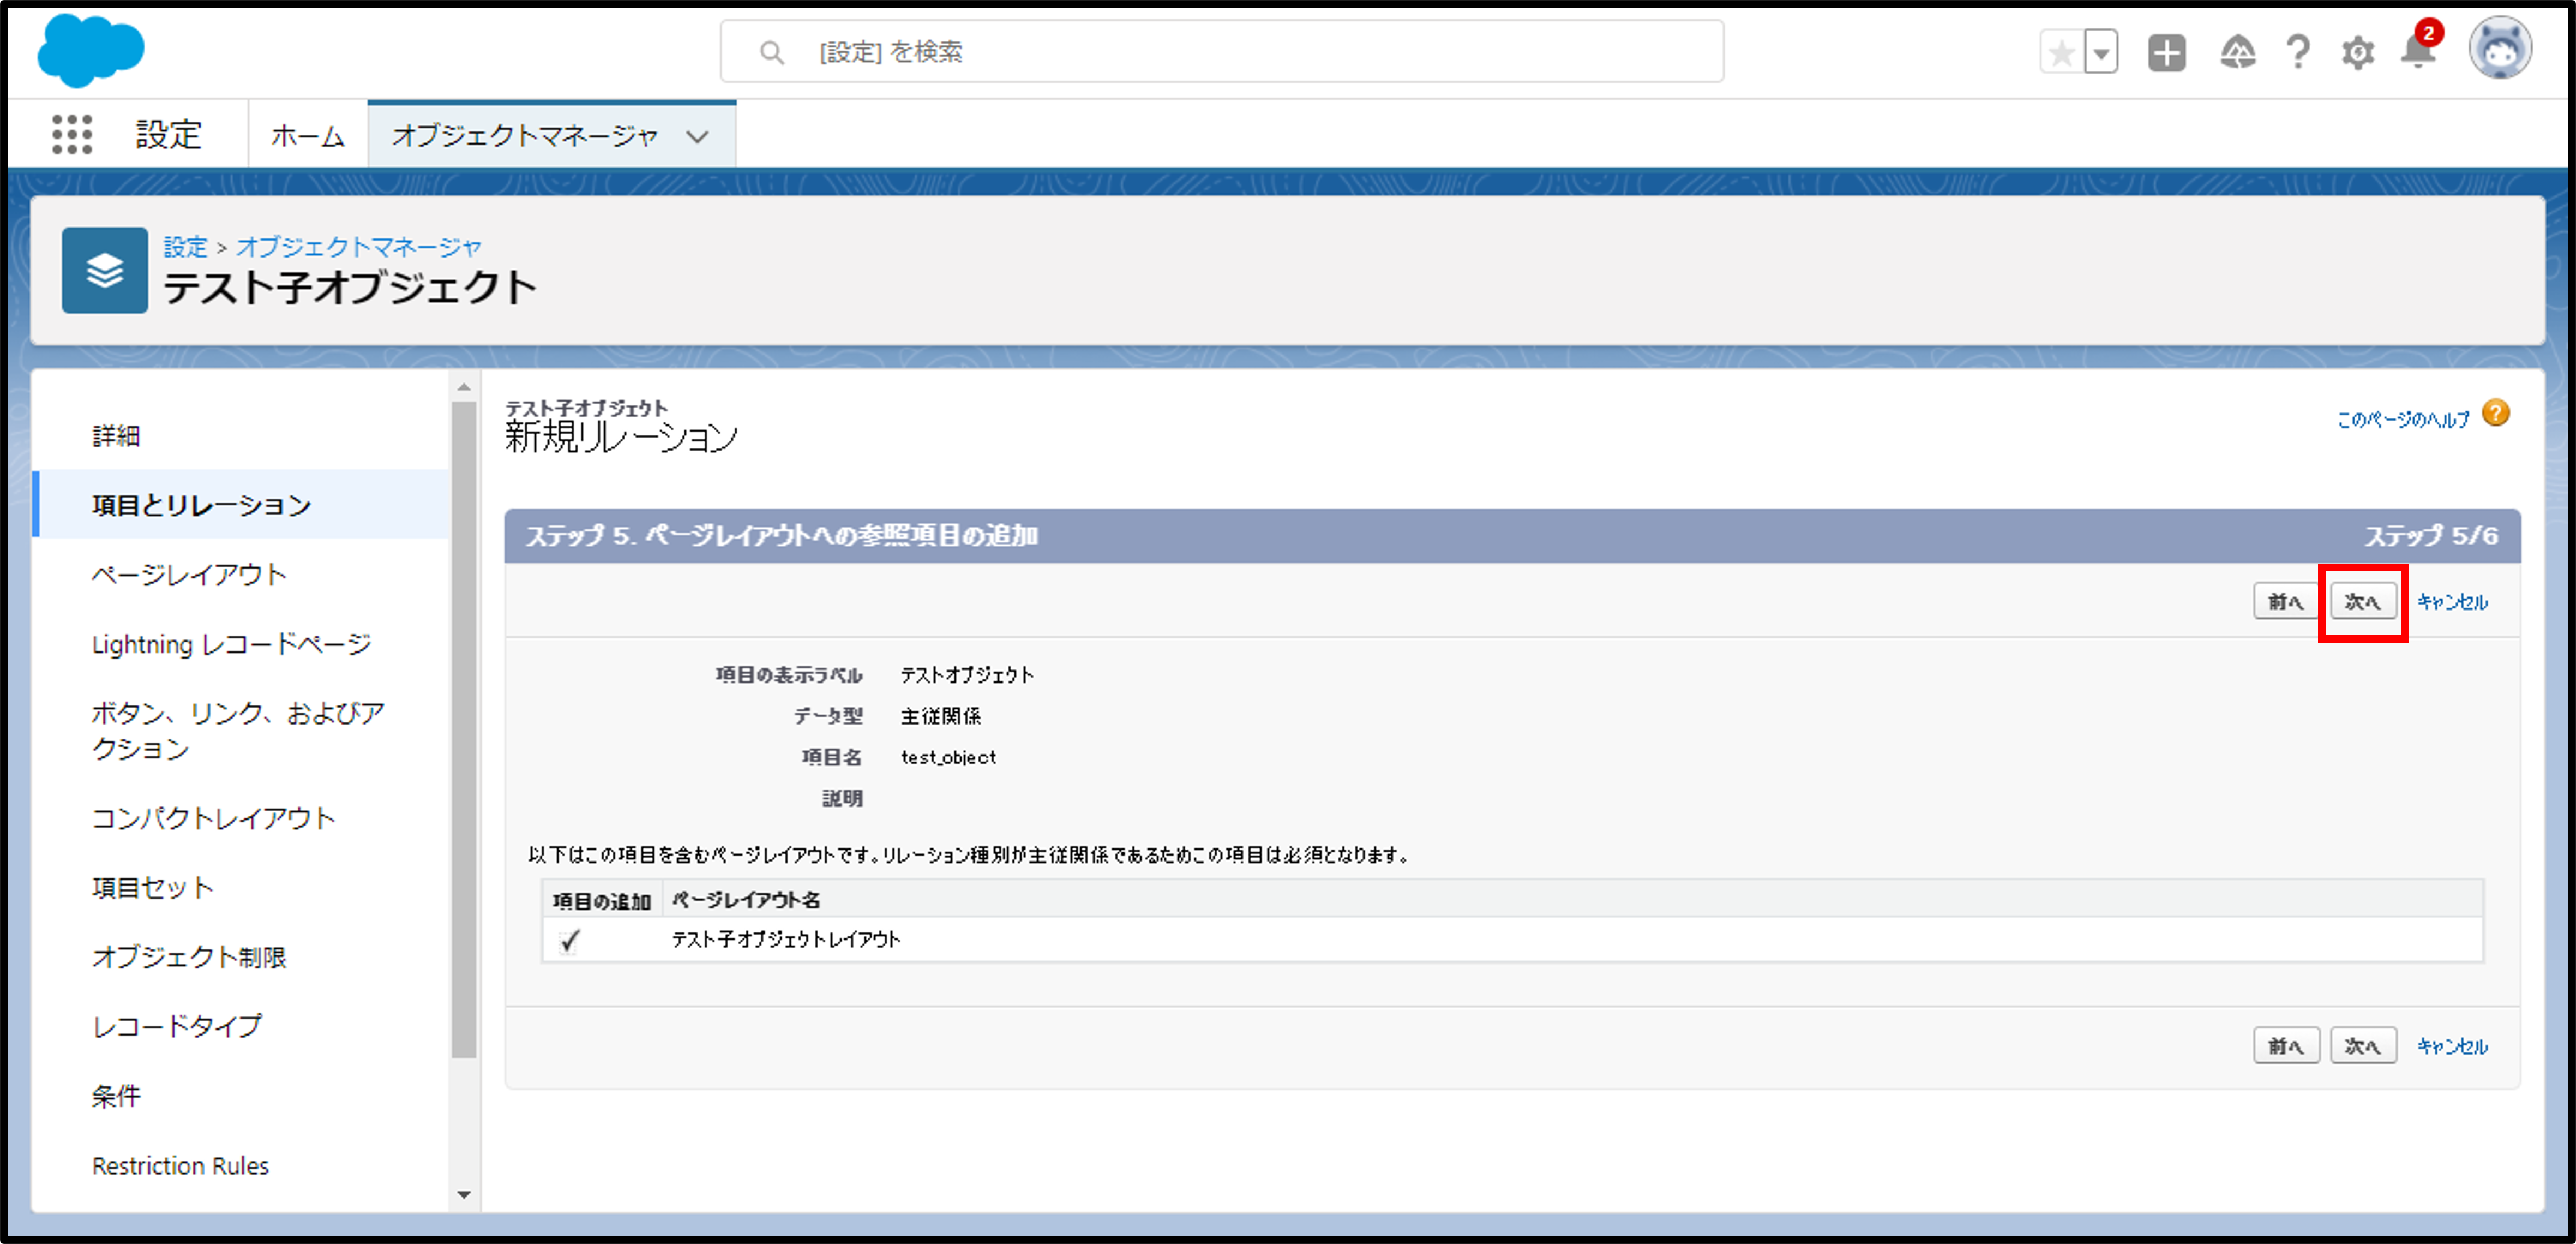Click the top 前へ button

[x=2285, y=602]
